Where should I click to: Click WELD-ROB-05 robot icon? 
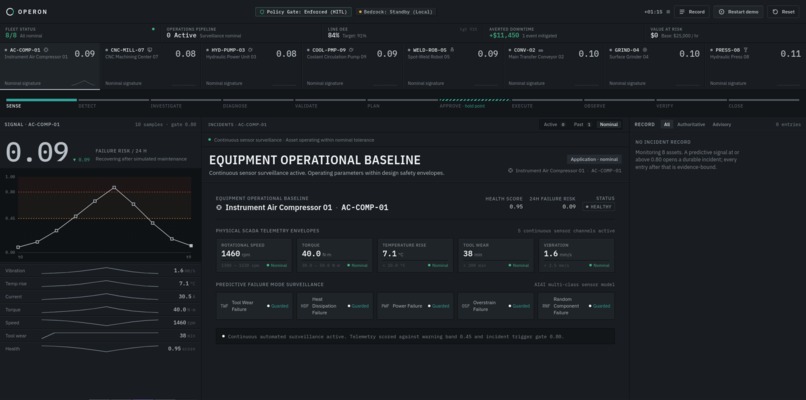click(452, 50)
